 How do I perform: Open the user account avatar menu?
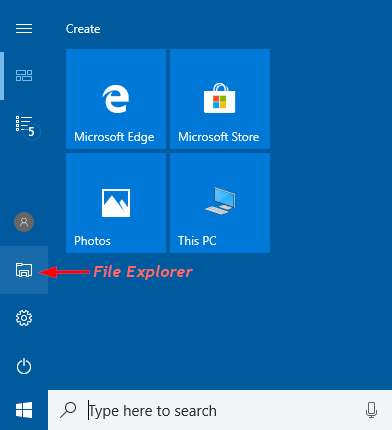coord(24,222)
